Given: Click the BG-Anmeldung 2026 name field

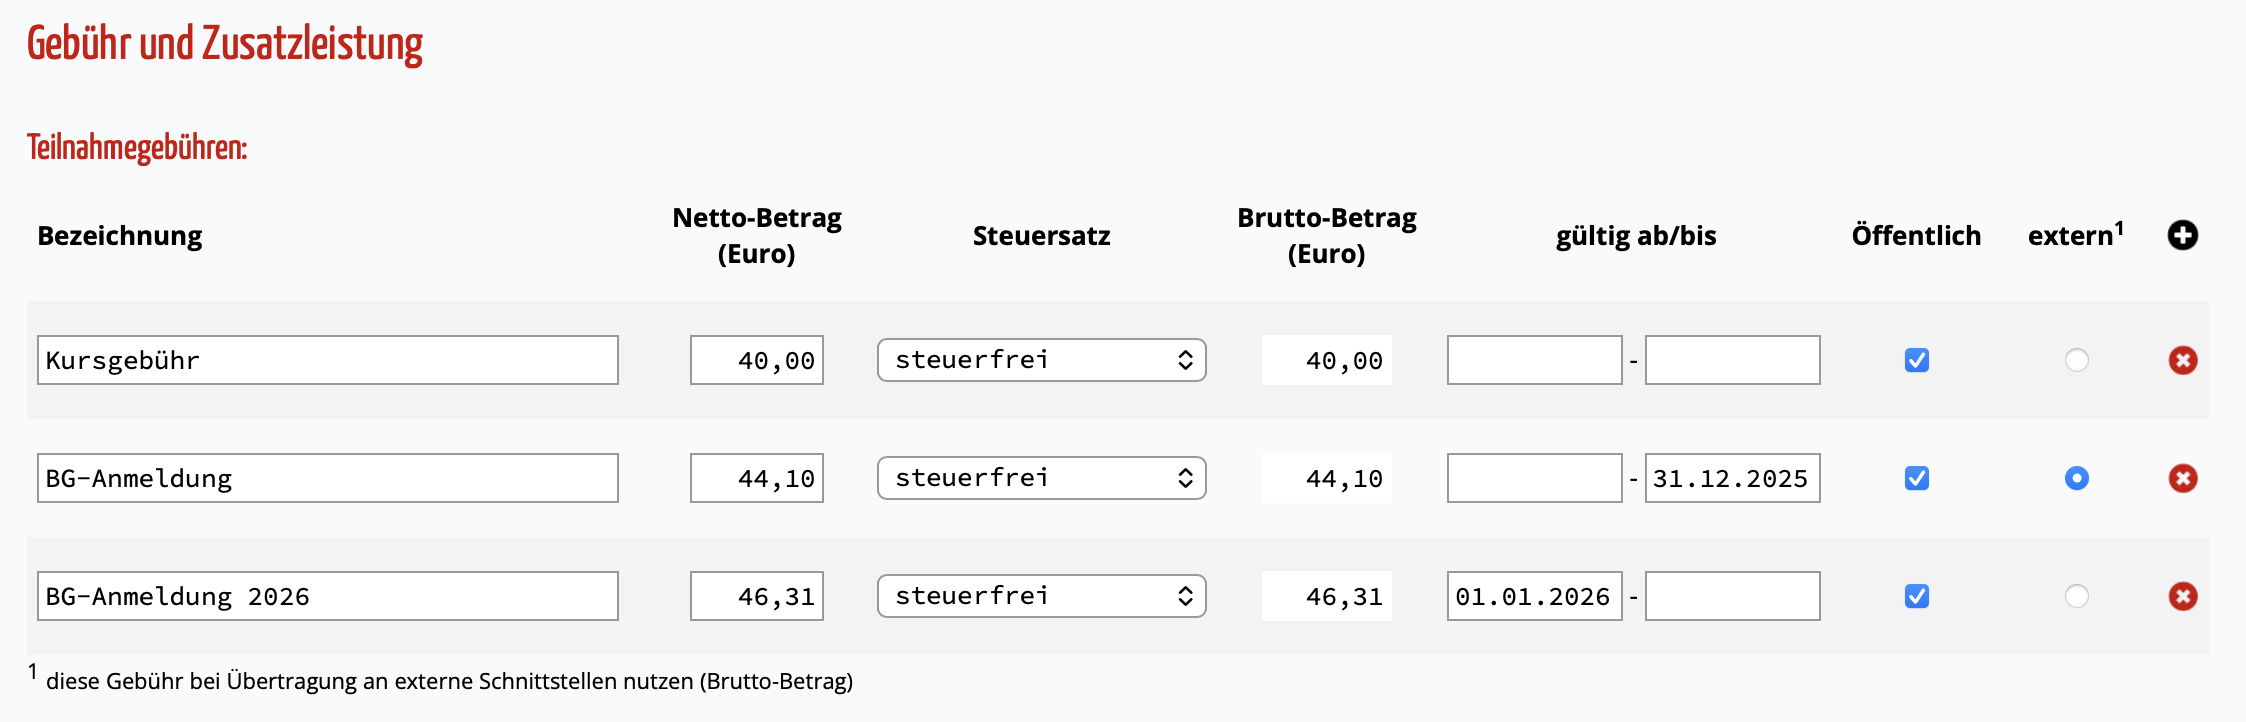Looking at the screenshot, I should (327, 596).
